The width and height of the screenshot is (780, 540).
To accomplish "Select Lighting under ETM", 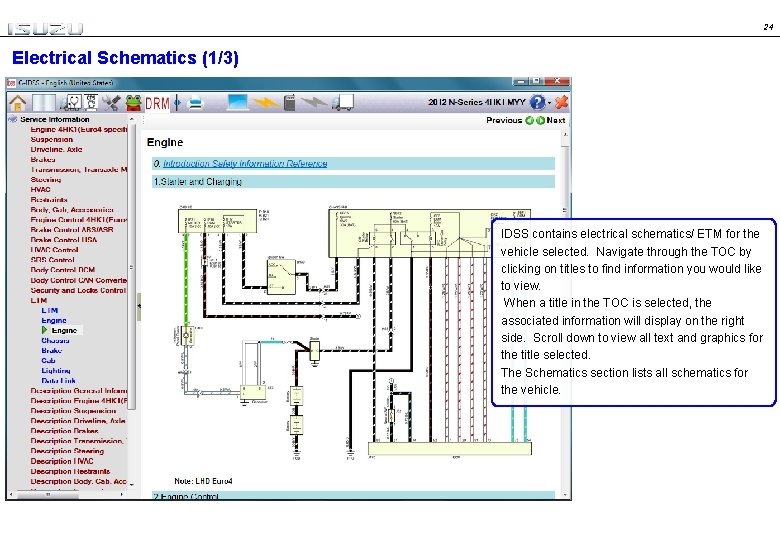I will point(56,370).
